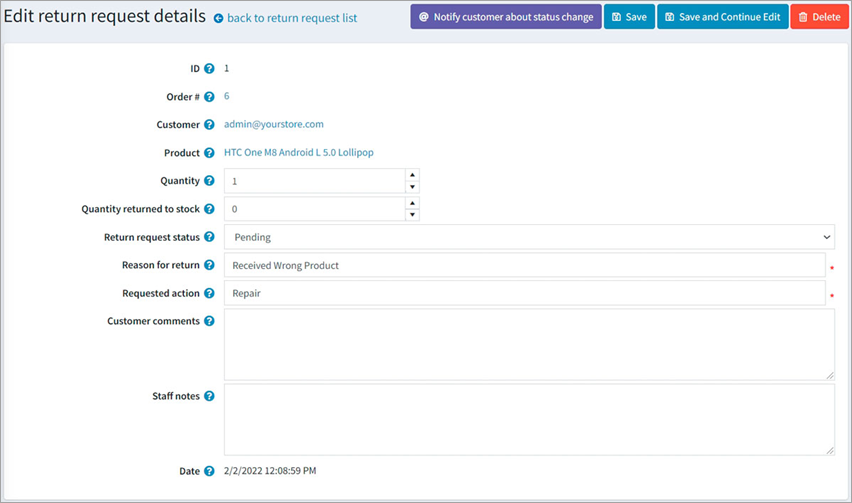Click the help icon next to Date
The width and height of the screenshot is (852, 503).
pos(209,471)
